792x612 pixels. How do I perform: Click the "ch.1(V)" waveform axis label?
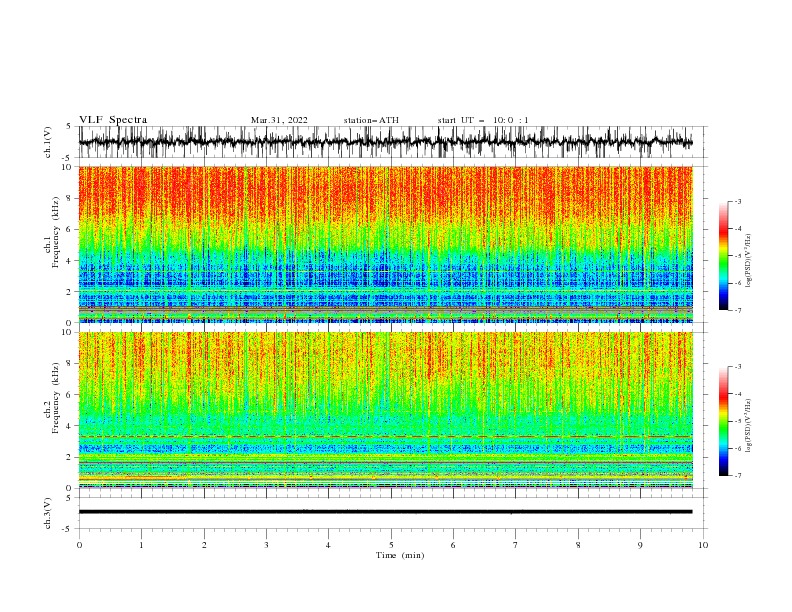[x=48, y=142]
